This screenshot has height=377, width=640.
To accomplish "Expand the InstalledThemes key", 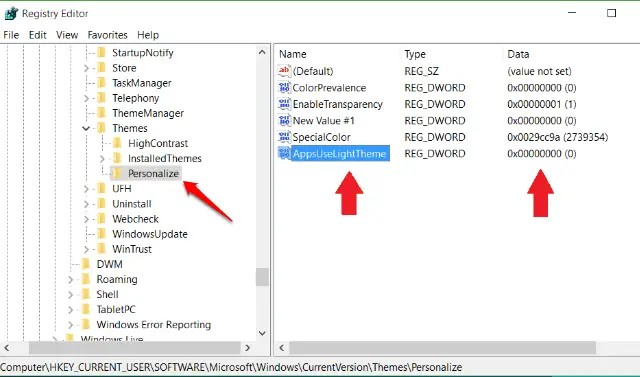I will click(102, 159).
